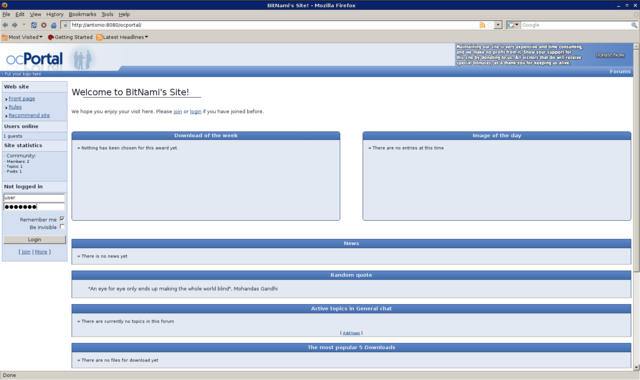Open the address bar history dropdown
This screenshot has width=640, height=380.
[x=498, y=25]
